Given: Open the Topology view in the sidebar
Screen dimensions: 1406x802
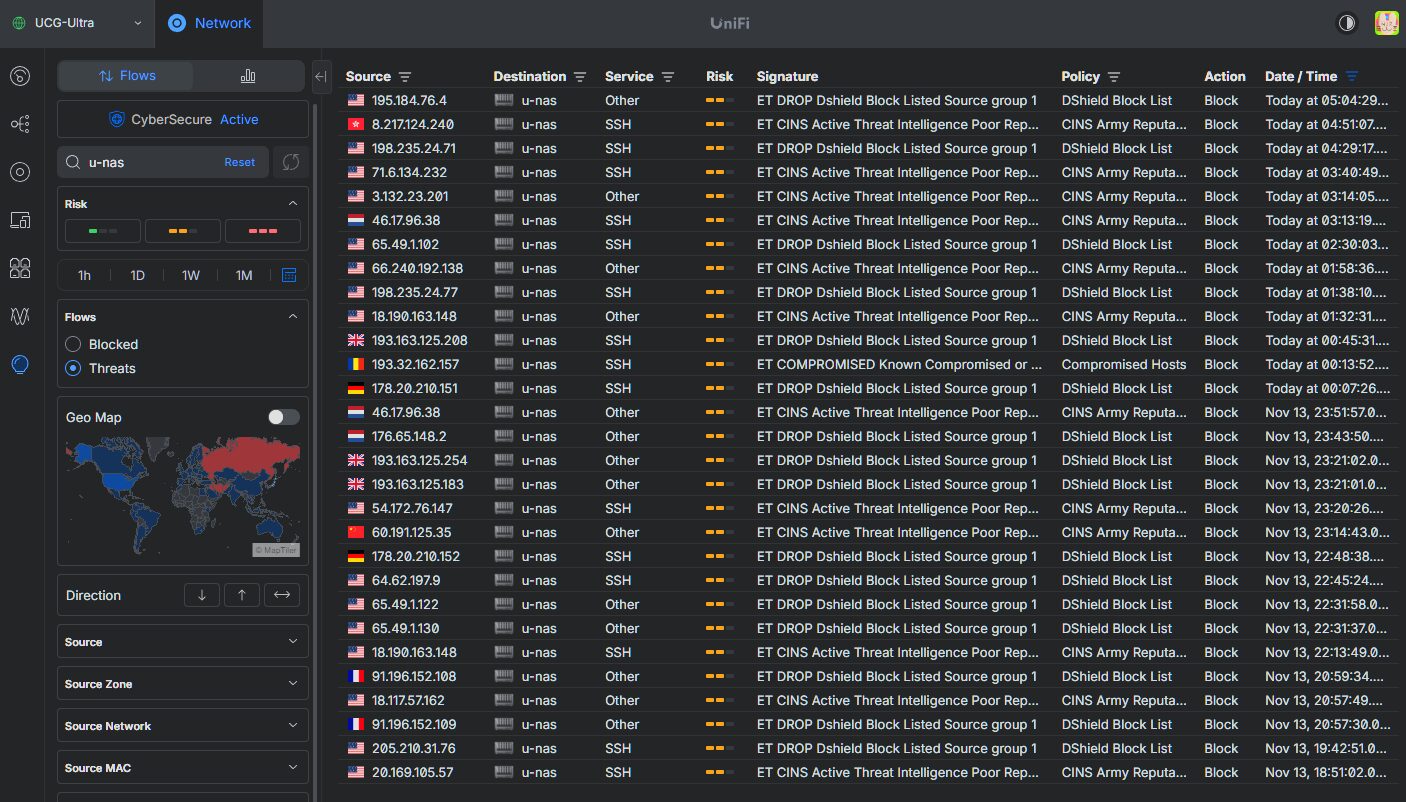Looking at the screenshot, I should pyautogui.click(x=20, y=124).
